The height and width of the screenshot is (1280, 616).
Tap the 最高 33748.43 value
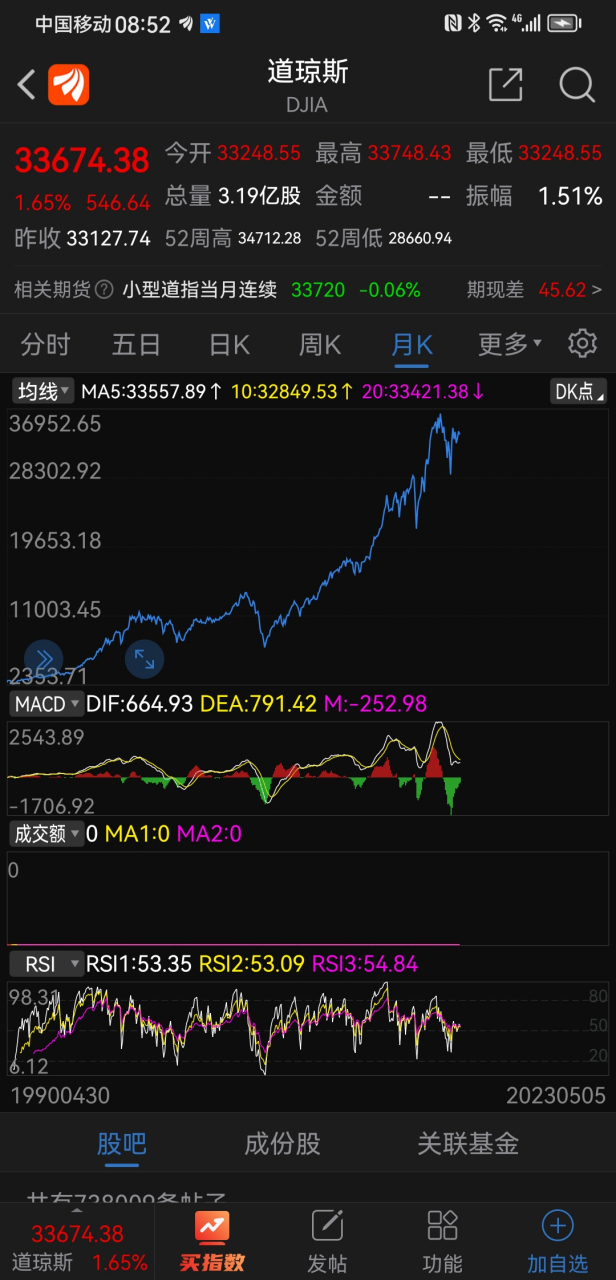[409, 153]
